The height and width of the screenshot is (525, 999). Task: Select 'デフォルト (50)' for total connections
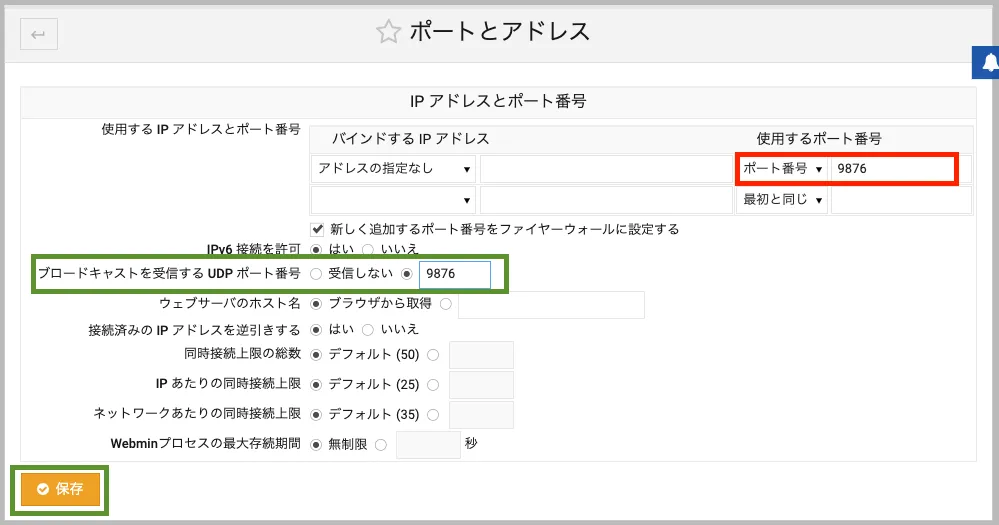(x=317, y=355)
